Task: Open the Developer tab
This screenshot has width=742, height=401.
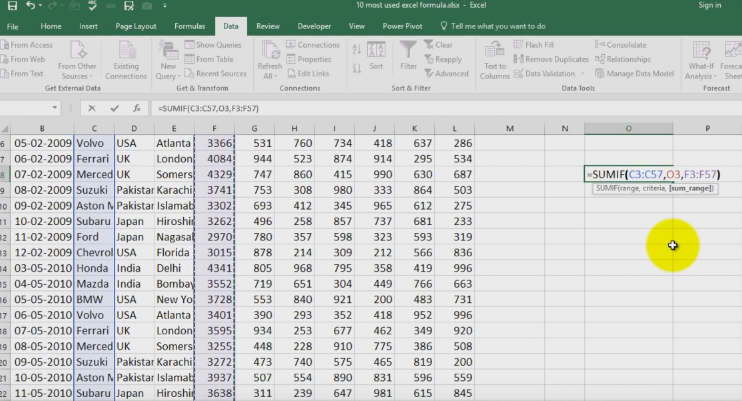Action: pos(314,27)
